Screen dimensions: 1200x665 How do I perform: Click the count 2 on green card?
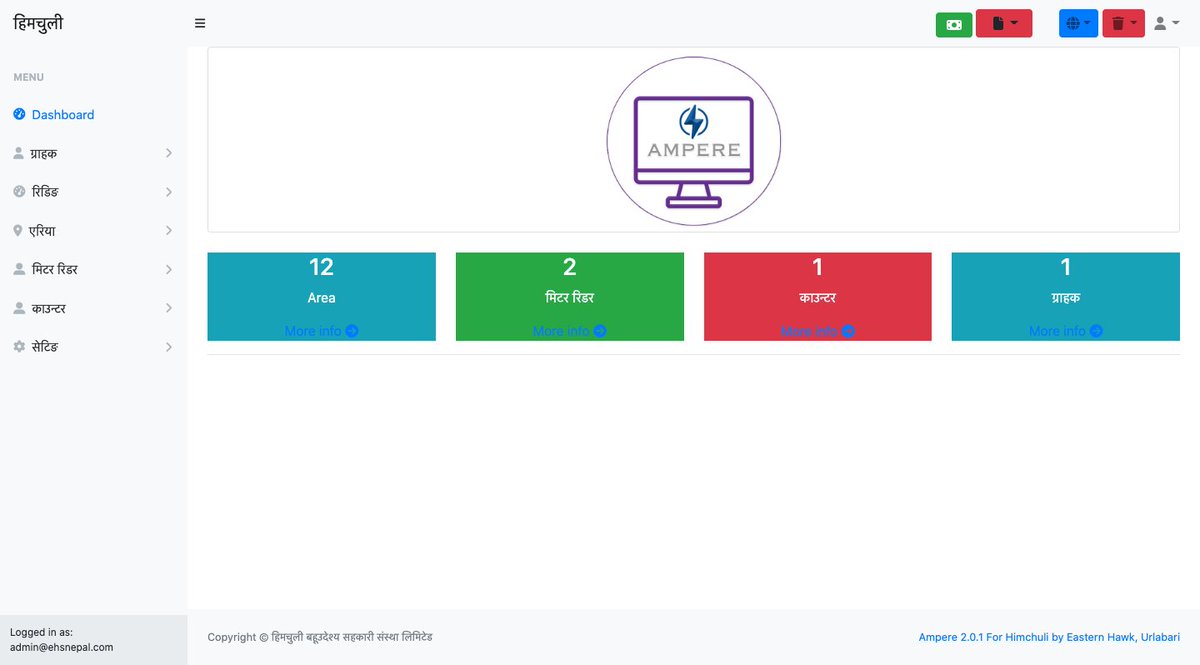pyautogui.click(x=569, y=267)
